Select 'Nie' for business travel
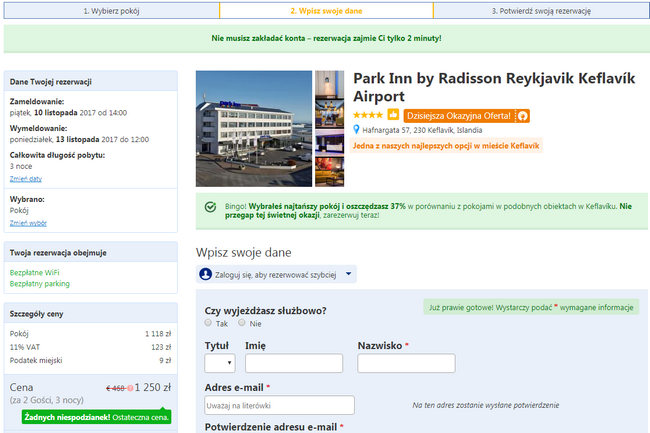The height and width of the screenshot is (433, 650). [242, 324]
